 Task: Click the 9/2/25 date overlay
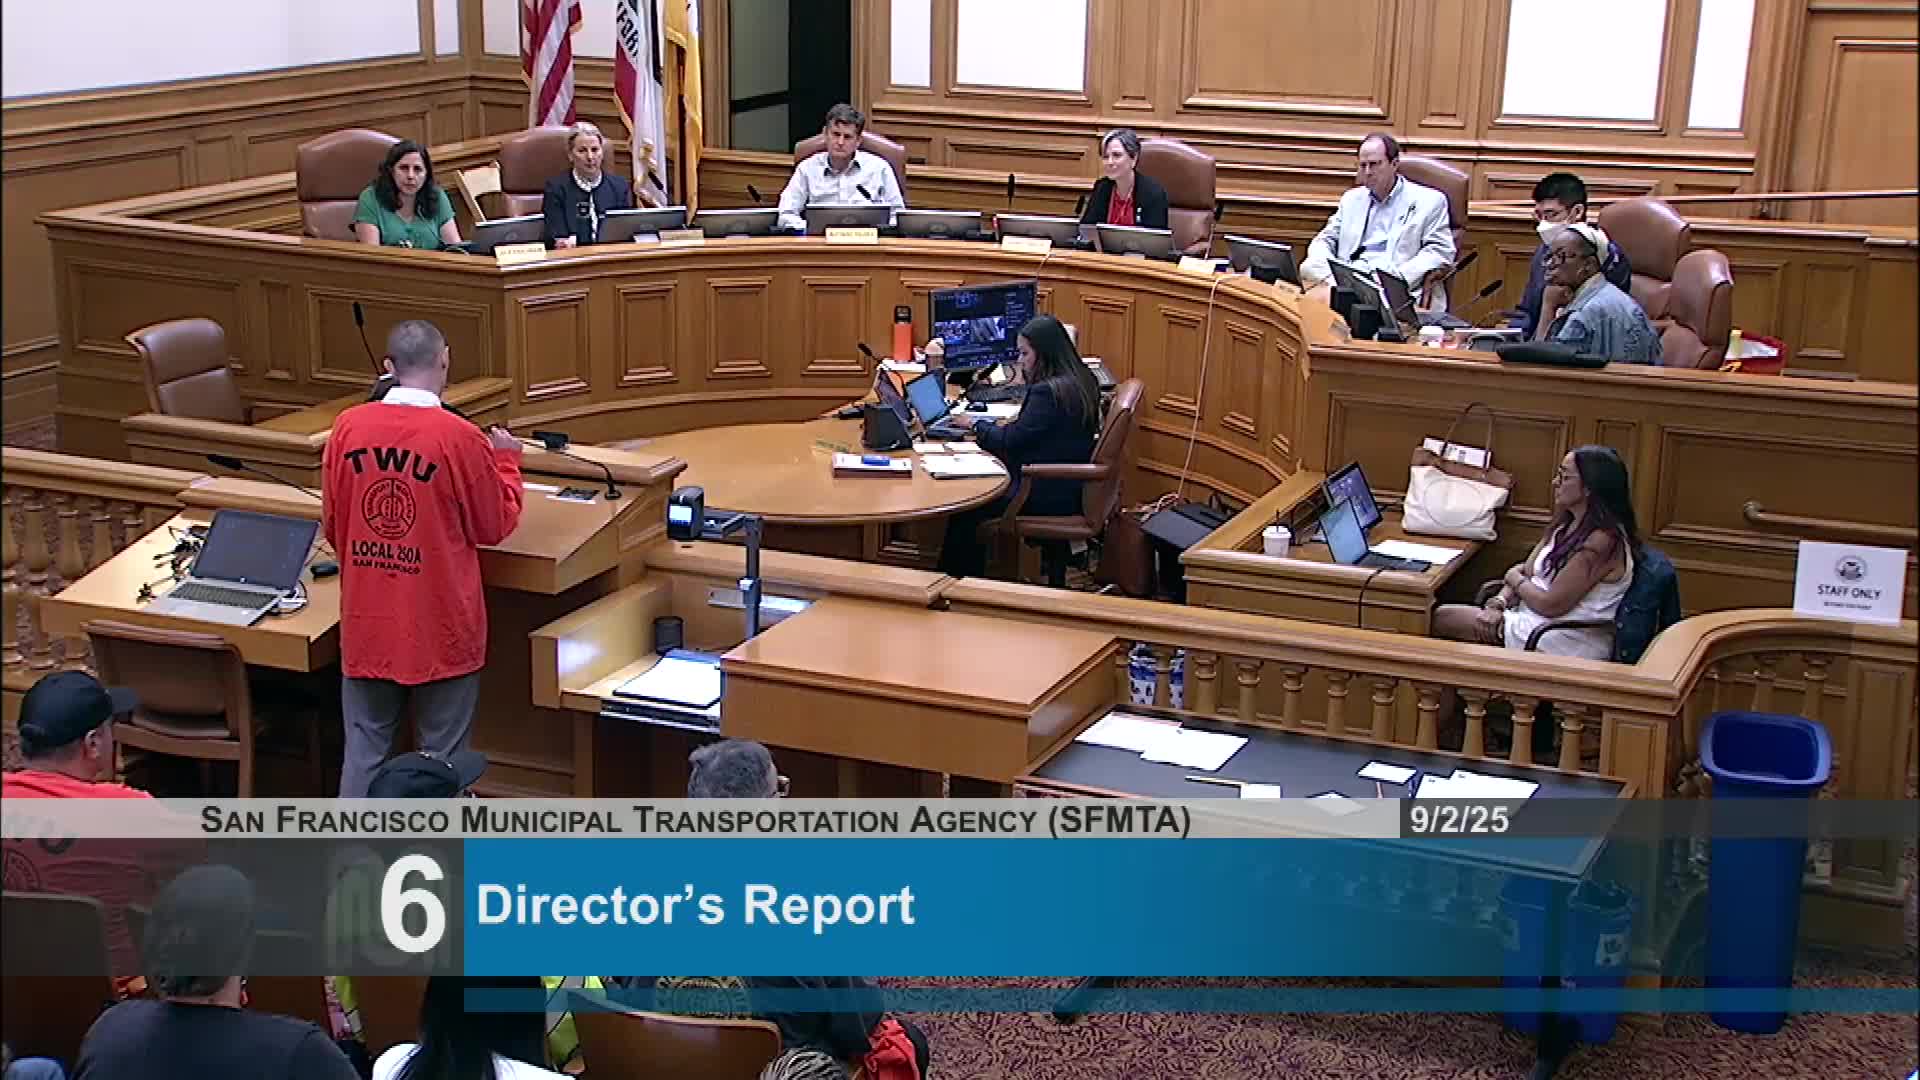(1459, 820)
